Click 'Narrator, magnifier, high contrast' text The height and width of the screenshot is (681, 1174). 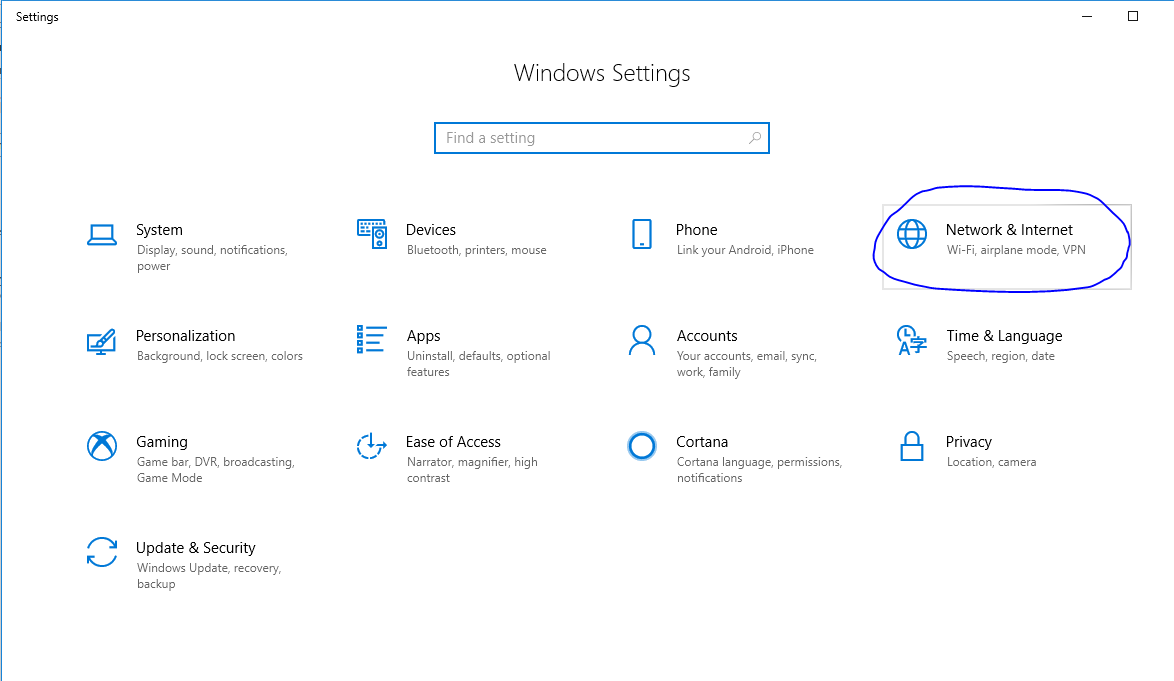[x=472, y=470]
